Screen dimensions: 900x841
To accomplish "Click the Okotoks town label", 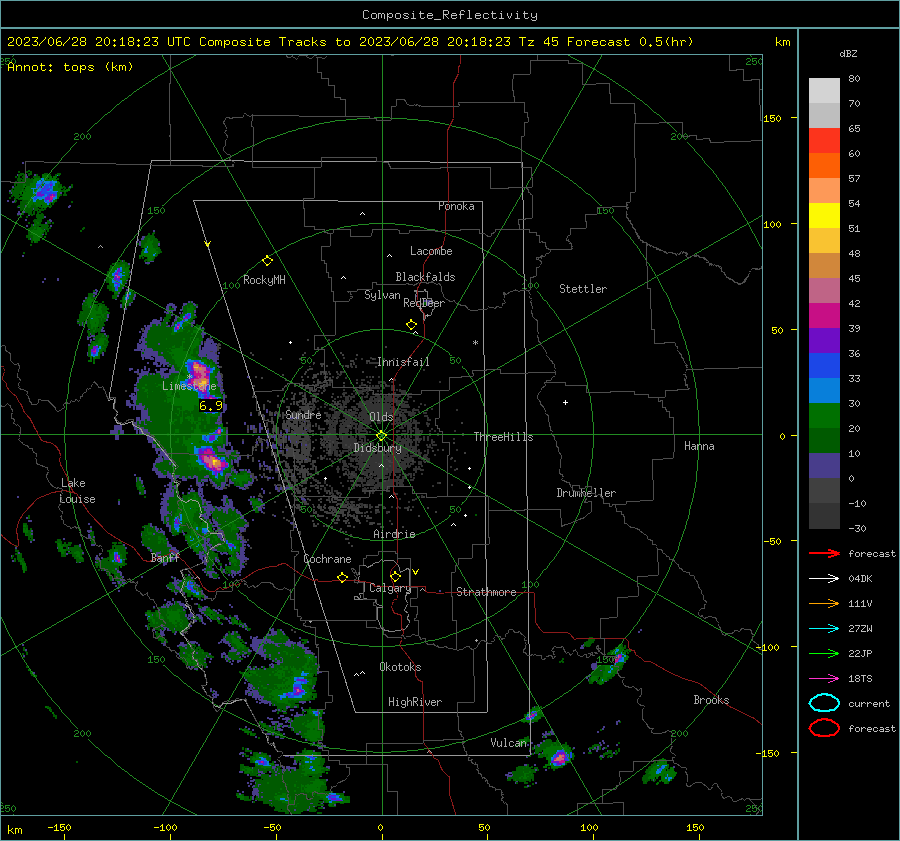I will (400, 667).
